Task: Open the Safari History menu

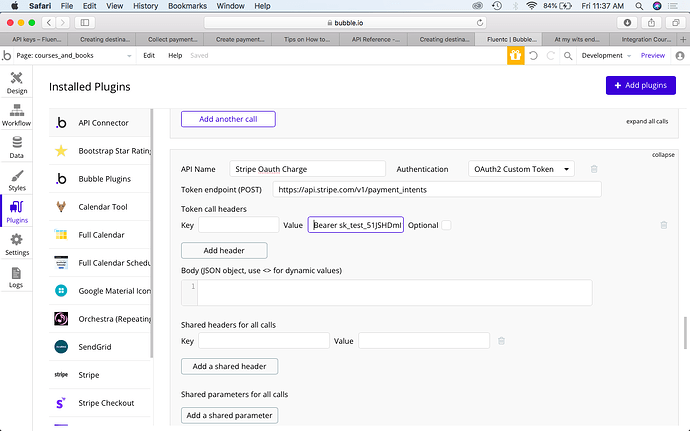Action: coord(145,6)
